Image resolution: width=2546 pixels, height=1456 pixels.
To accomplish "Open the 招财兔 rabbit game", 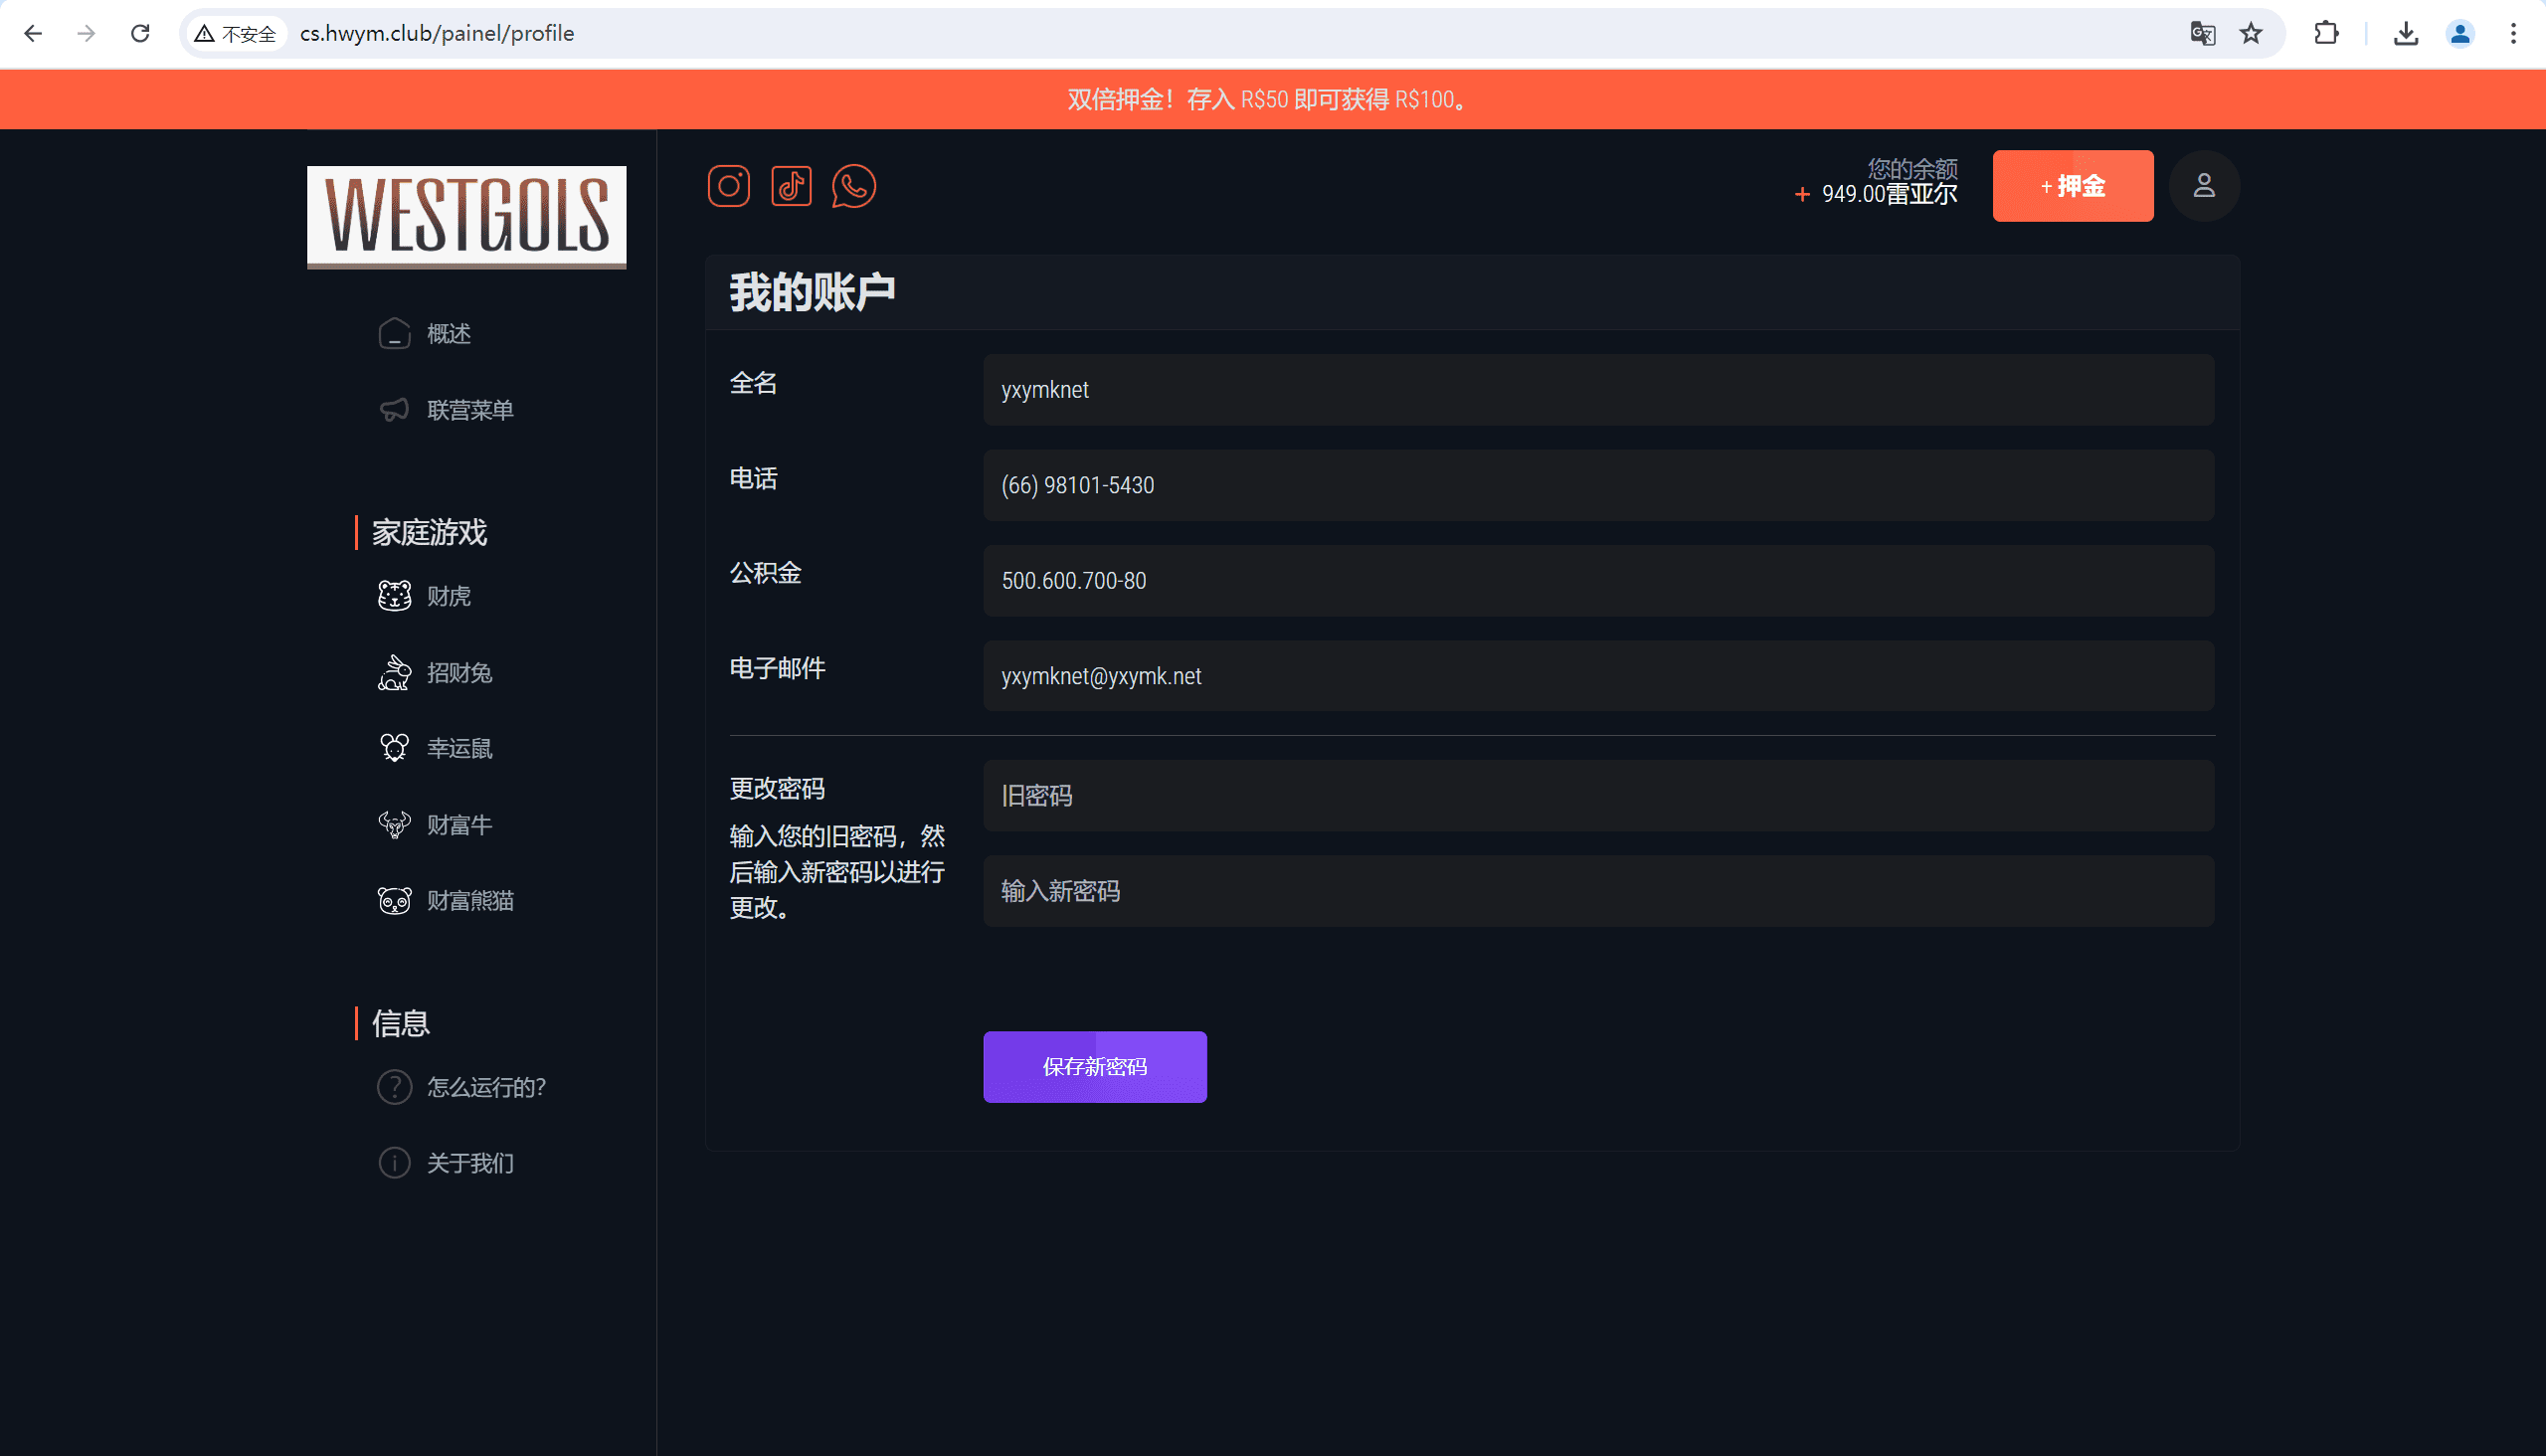I will pos(458,673).
